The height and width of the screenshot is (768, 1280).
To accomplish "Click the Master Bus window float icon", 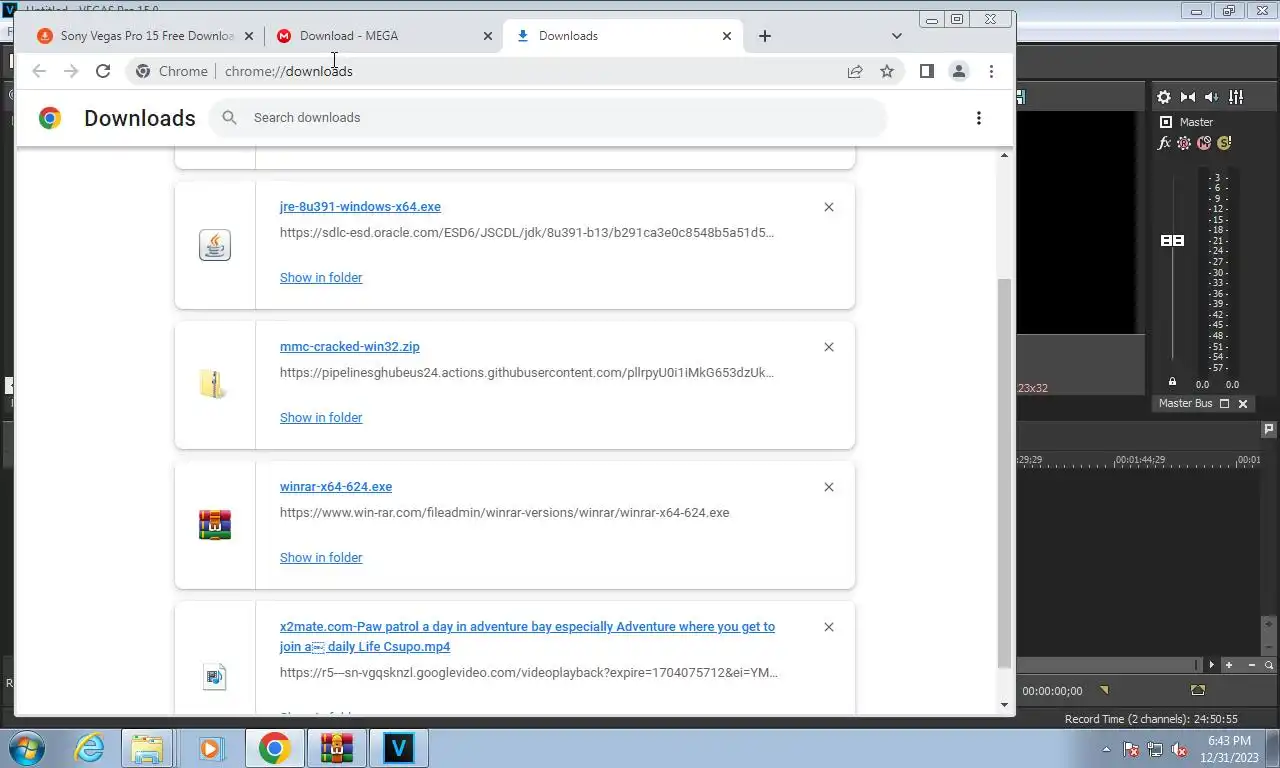I will (1224, 404).
